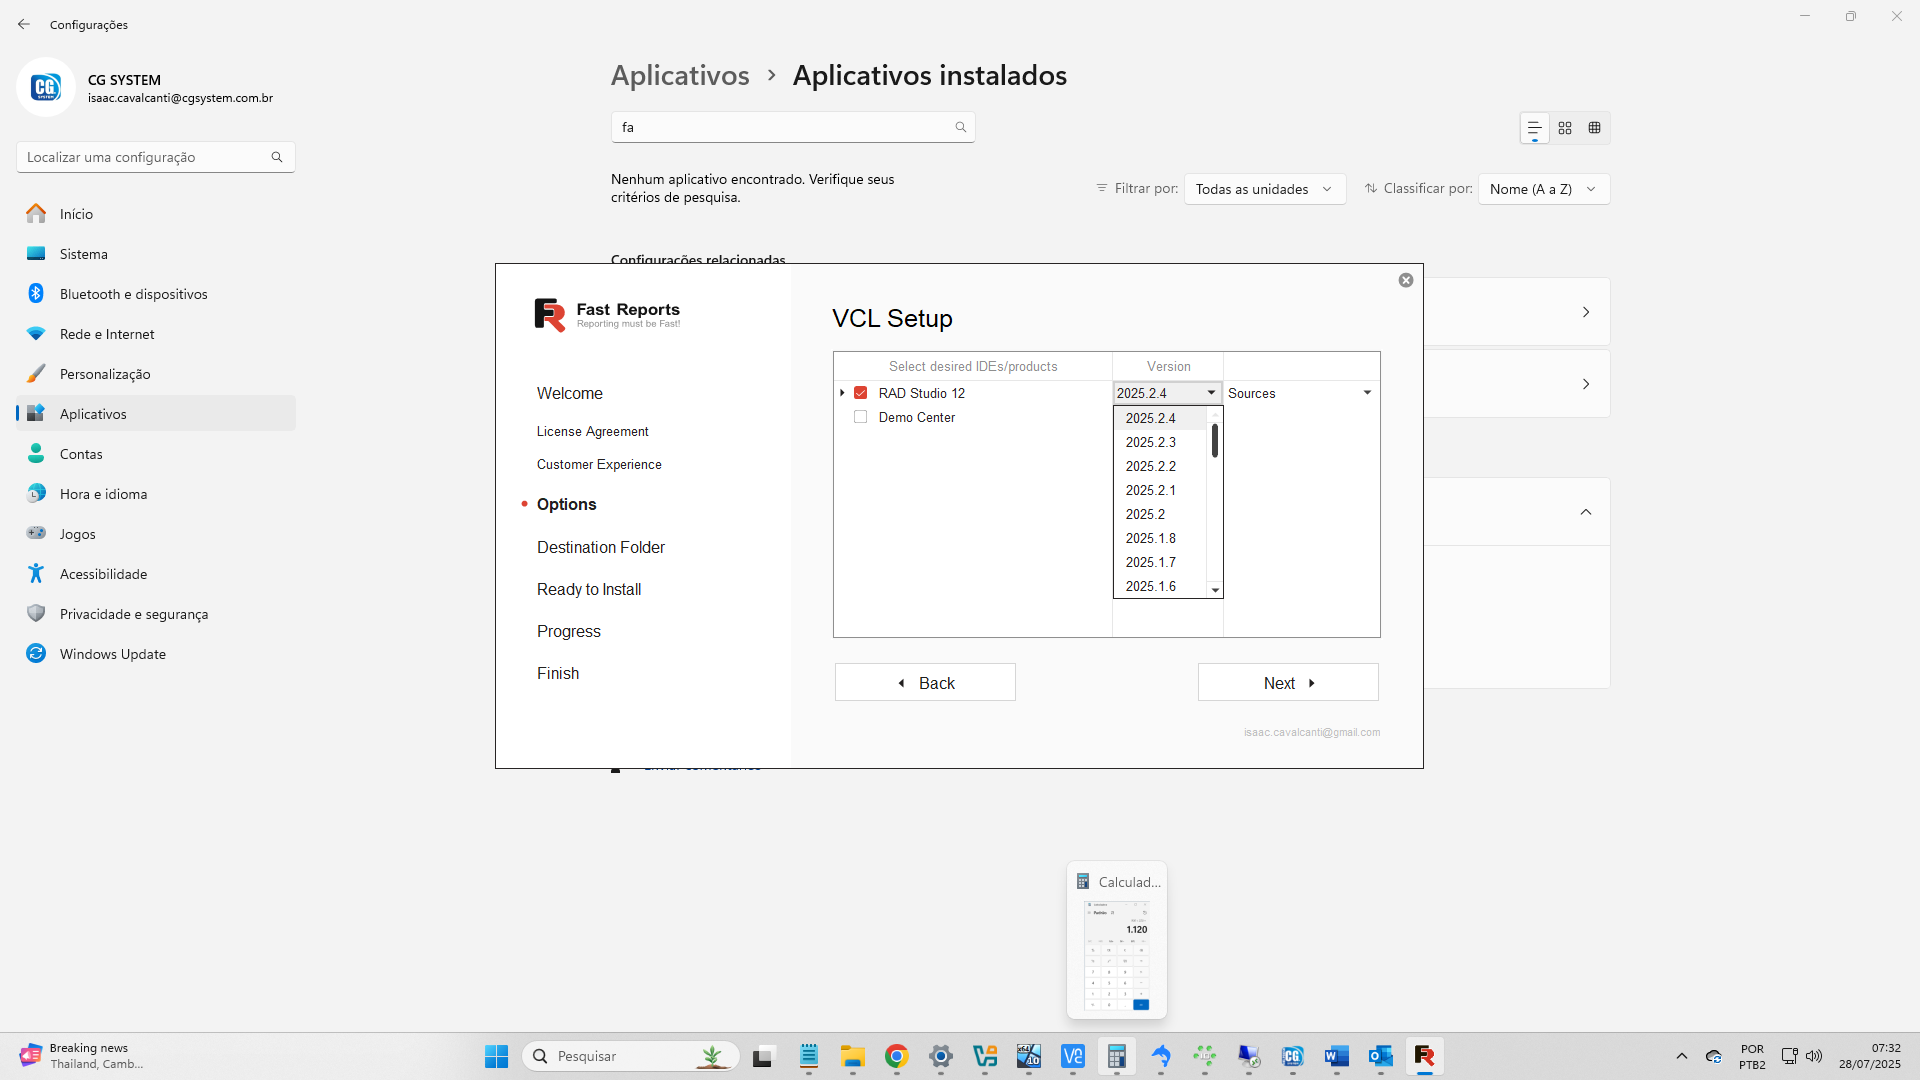Open Rede e Internet settings
Screen dimensions: 1920x1080
pos(155,334)
